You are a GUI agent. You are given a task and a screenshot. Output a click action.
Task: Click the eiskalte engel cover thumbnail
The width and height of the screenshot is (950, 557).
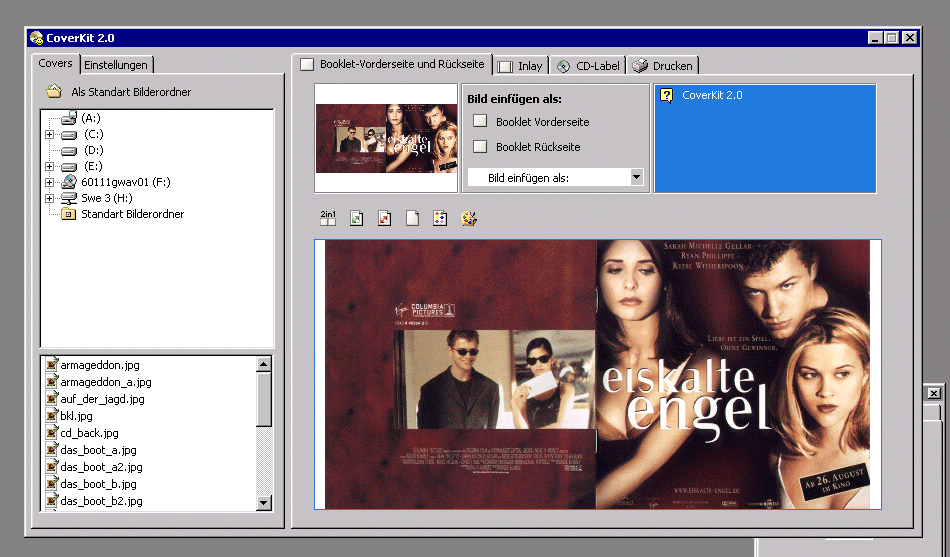(x=386, y=138)
